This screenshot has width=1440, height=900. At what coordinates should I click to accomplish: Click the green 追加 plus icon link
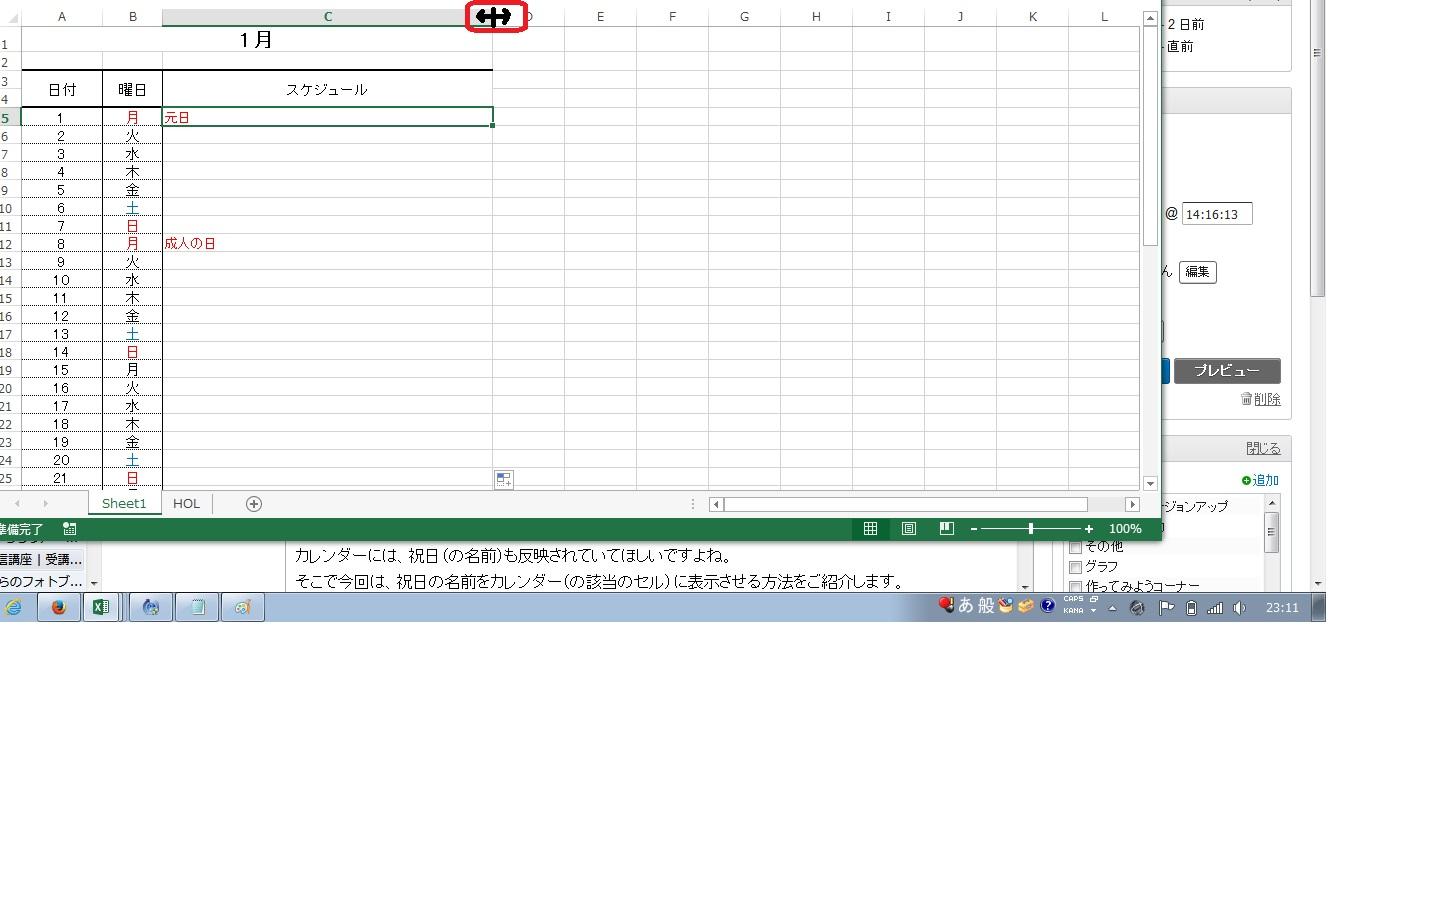[1260, 480]
